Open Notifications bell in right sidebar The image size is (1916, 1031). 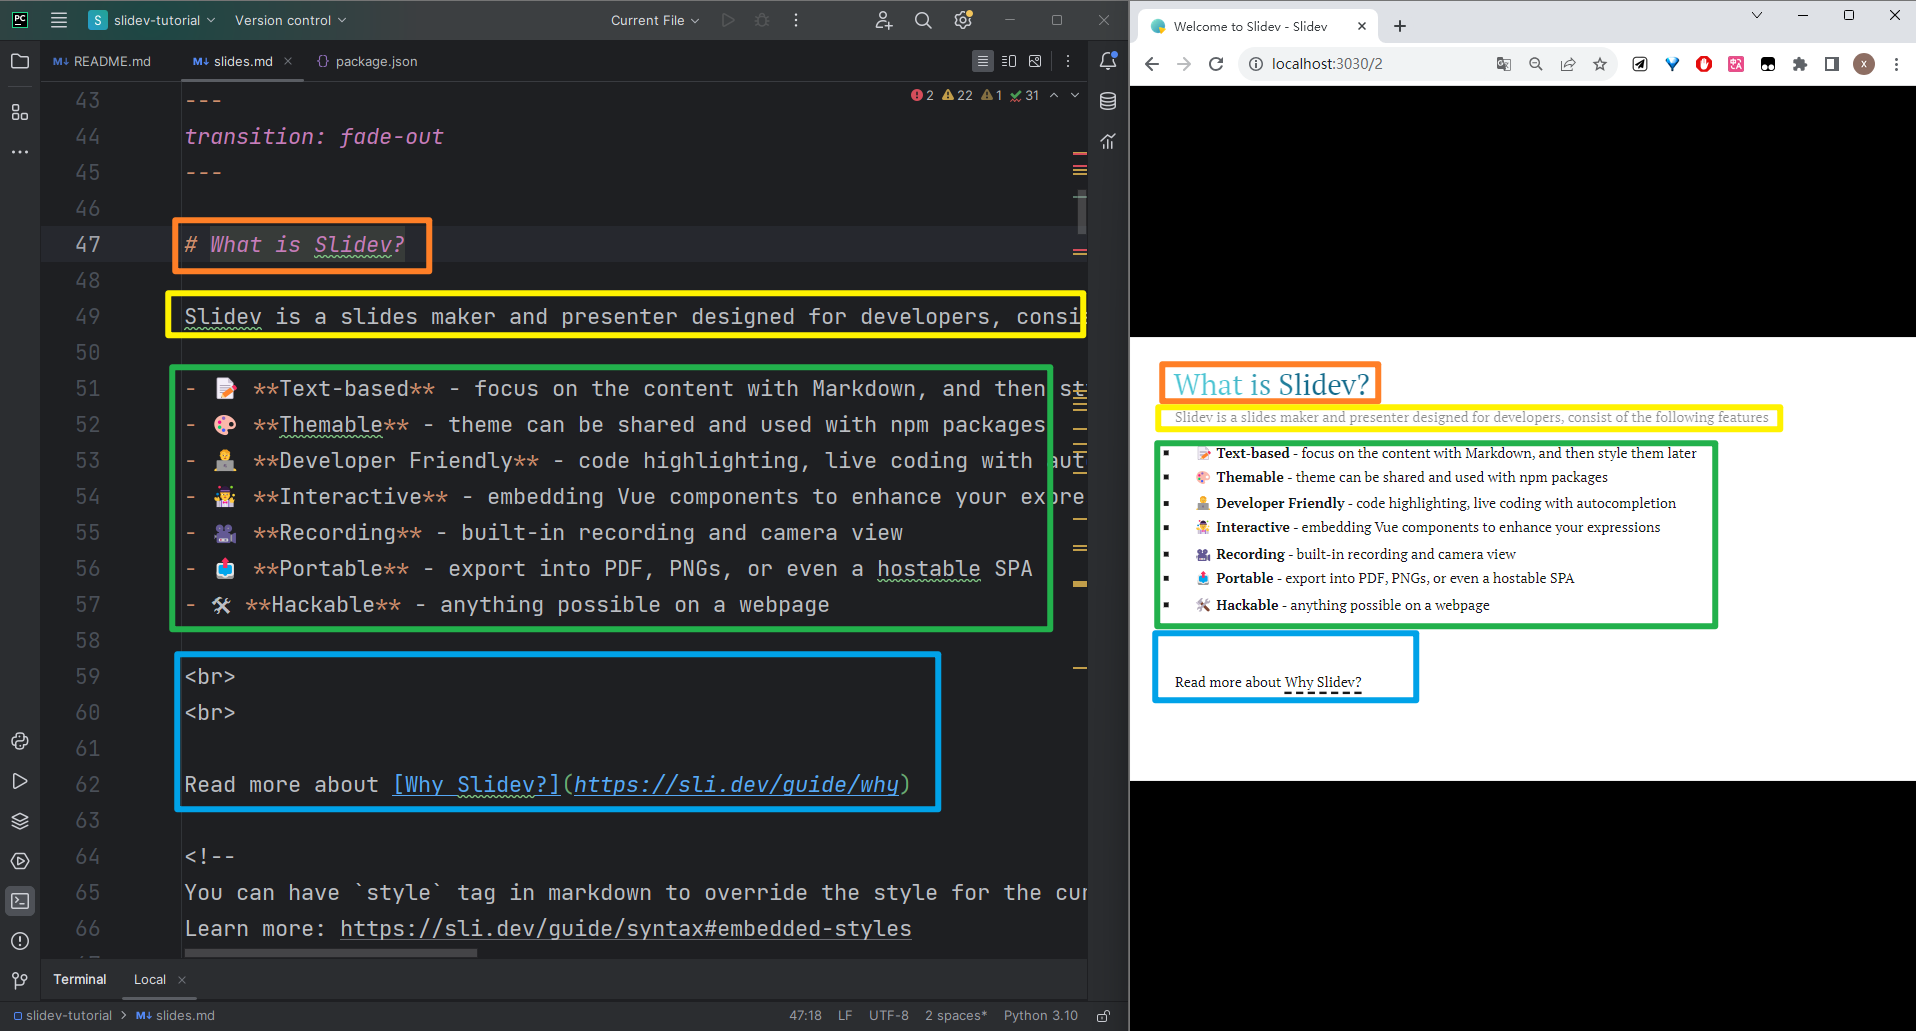(1108, 62)
